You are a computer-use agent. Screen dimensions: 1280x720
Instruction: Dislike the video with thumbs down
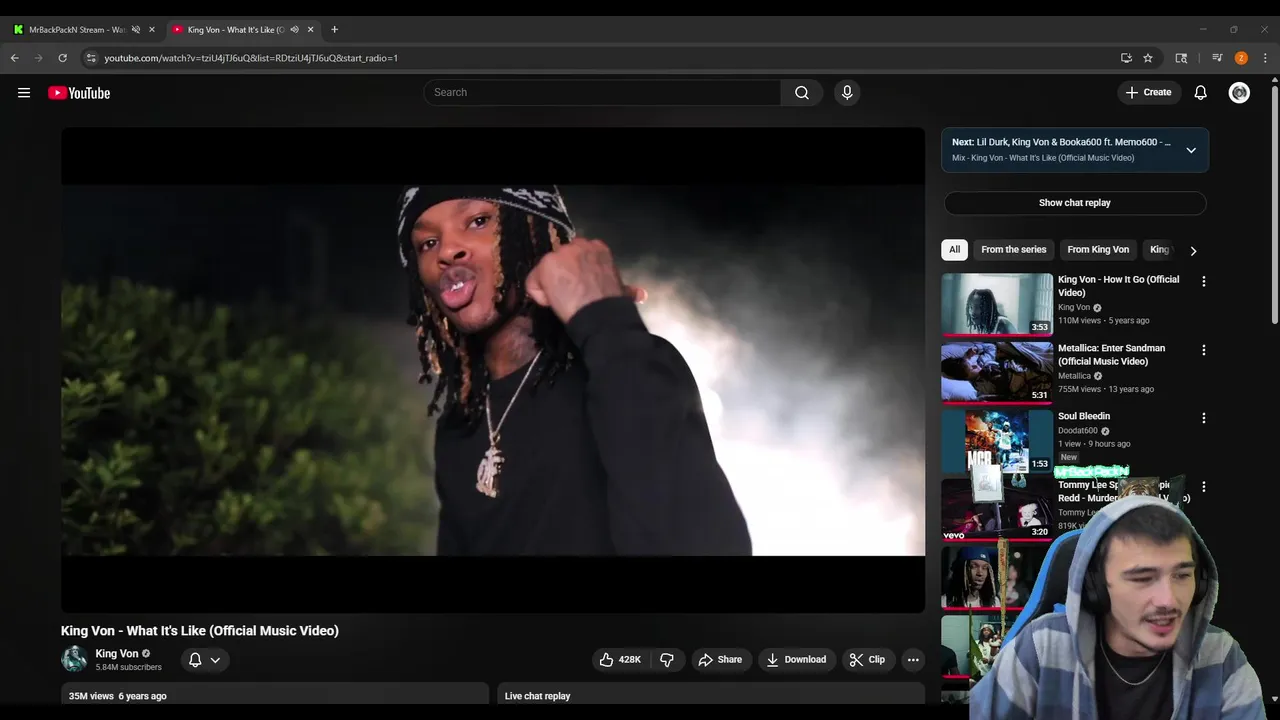(x=667, y=659)
